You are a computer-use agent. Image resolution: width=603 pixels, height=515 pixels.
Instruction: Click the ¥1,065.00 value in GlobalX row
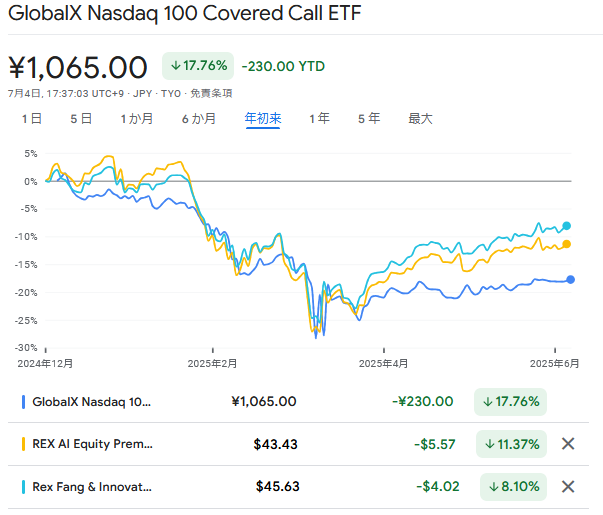click(264, 402)
